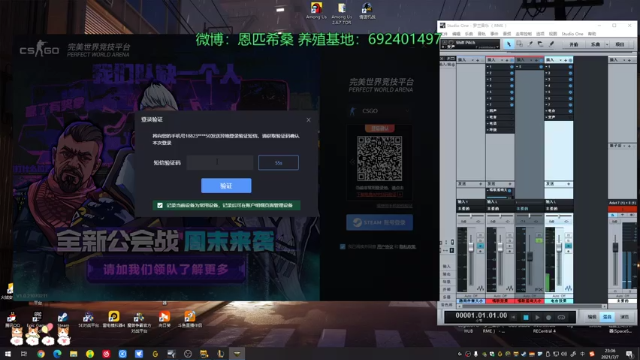Viewport: 640px width, 360px height.
Task: Toggle the Loop button in Studio One transport
Action: 561,317
